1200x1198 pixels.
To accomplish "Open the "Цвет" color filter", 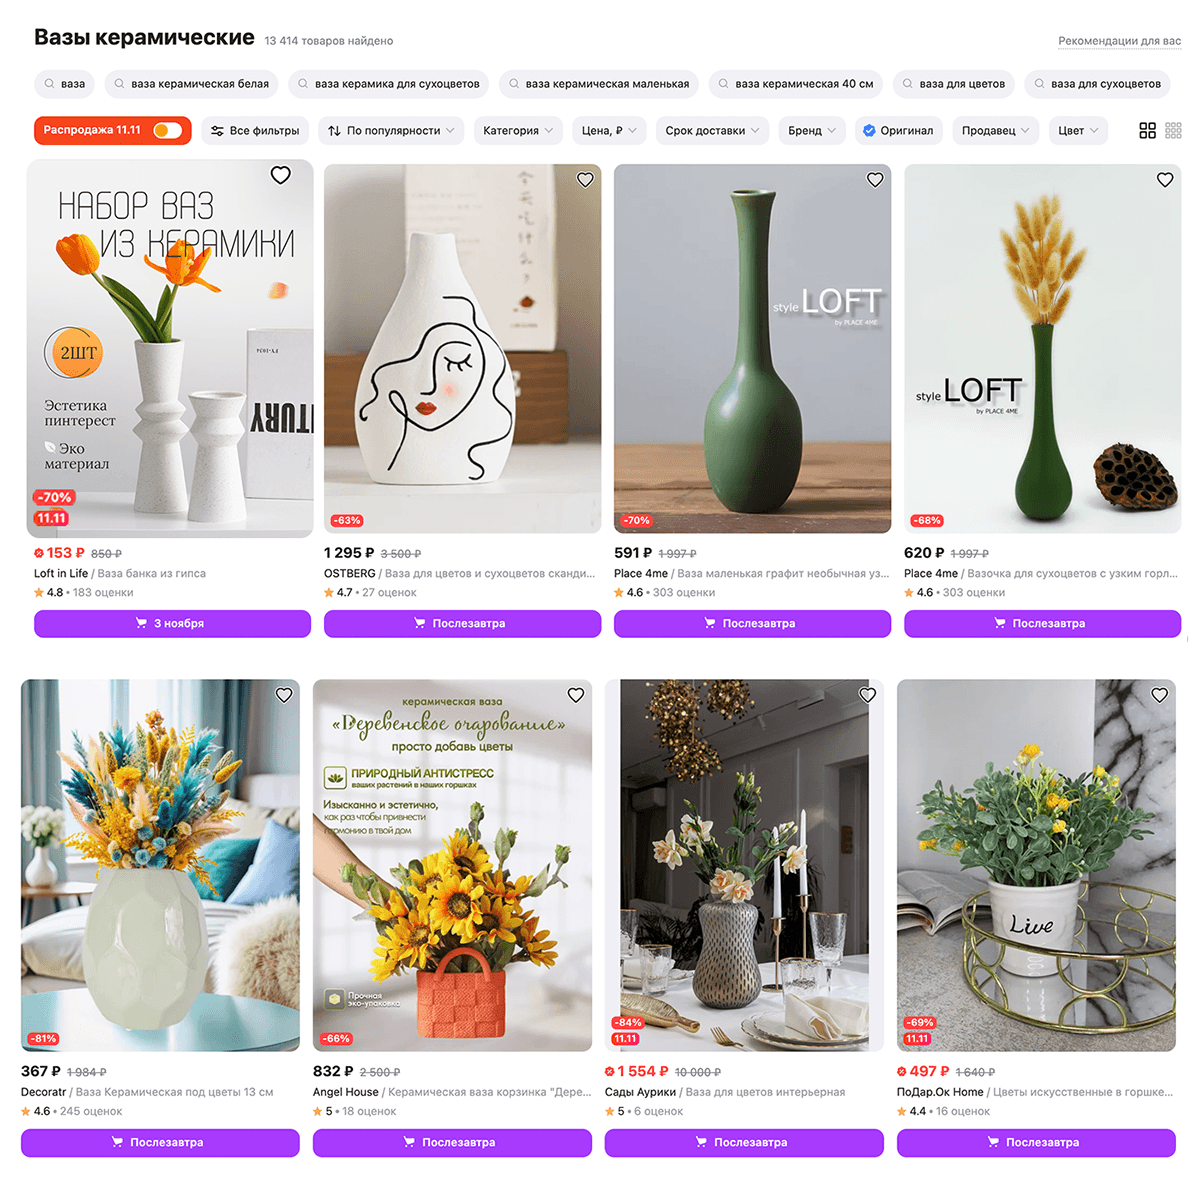I will 1078,131.
